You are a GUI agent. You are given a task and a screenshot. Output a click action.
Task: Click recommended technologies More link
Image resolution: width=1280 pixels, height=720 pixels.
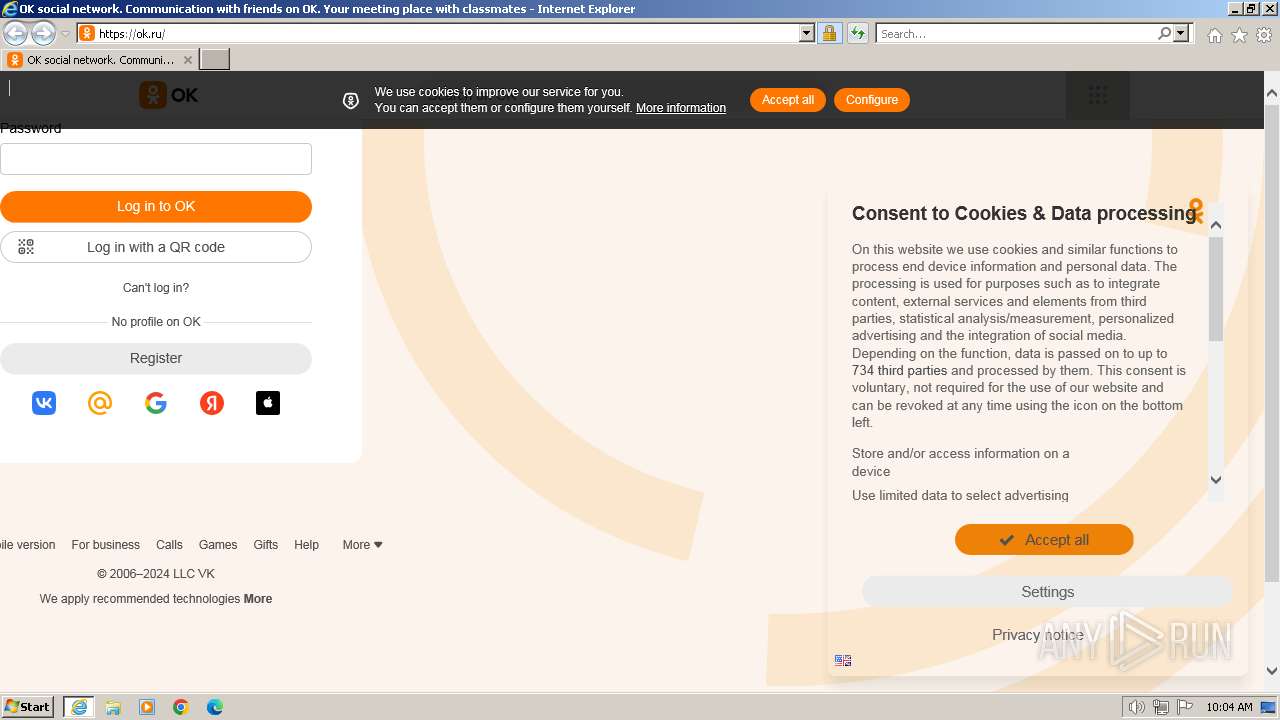258,599
